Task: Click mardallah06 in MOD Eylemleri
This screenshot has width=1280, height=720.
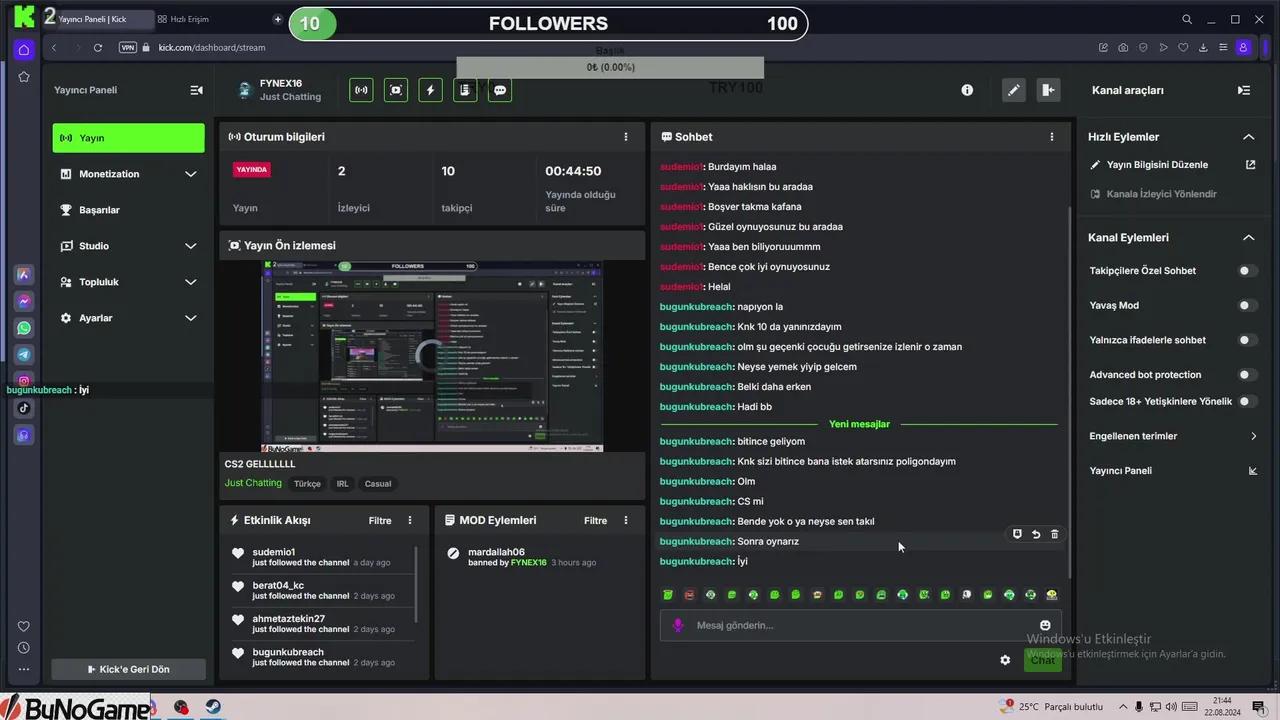Action: tap(496, 552)
